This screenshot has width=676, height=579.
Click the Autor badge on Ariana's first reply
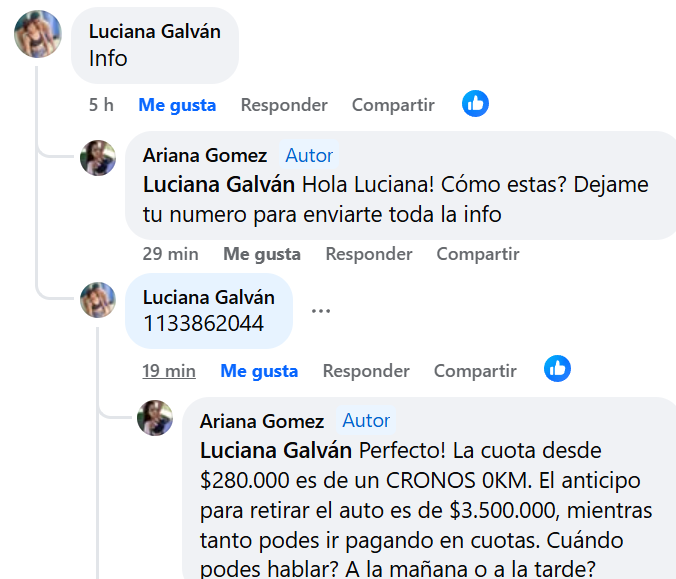tap(309, 155)
